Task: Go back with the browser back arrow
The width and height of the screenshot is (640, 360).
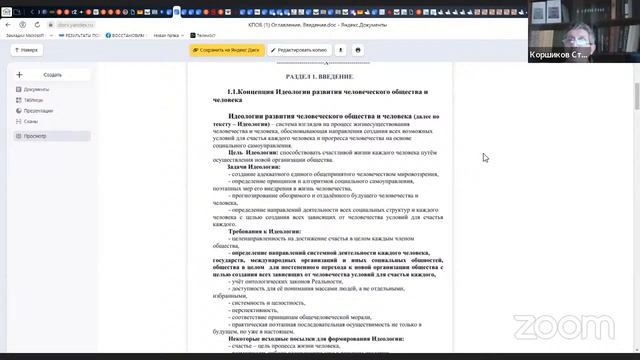Action: pos(8,25)
